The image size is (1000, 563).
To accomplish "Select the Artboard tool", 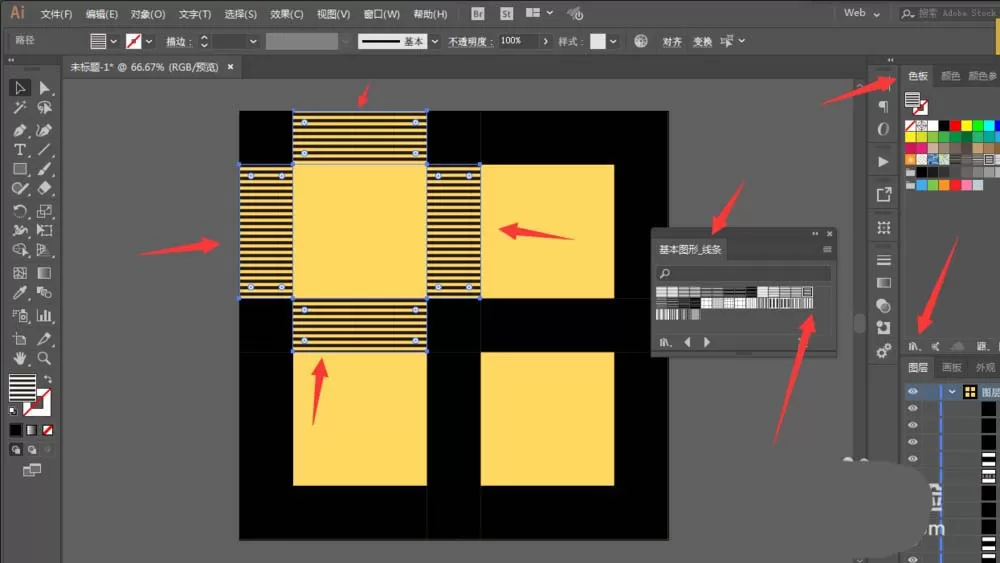I will click(x=20, y=339).
